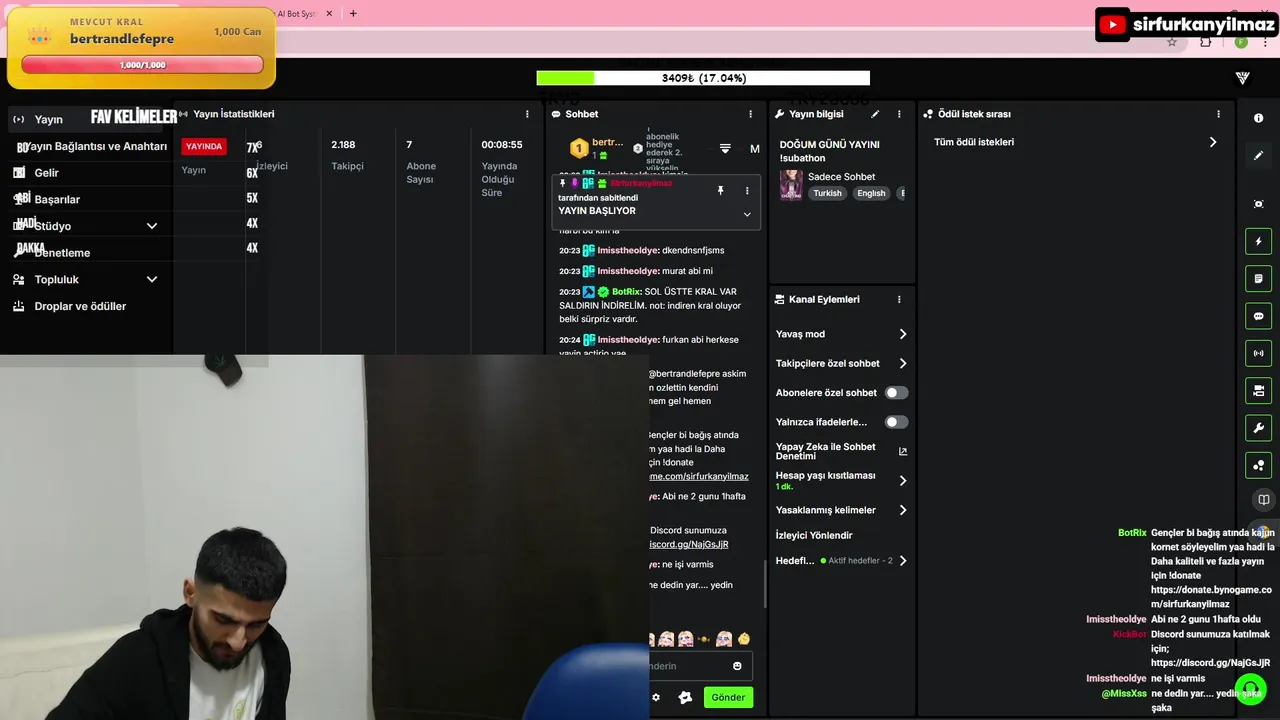Open info icon in right toolbar
This screenshot has width=1280, height=720.
pyautogui.click(x=1258, y=118)
